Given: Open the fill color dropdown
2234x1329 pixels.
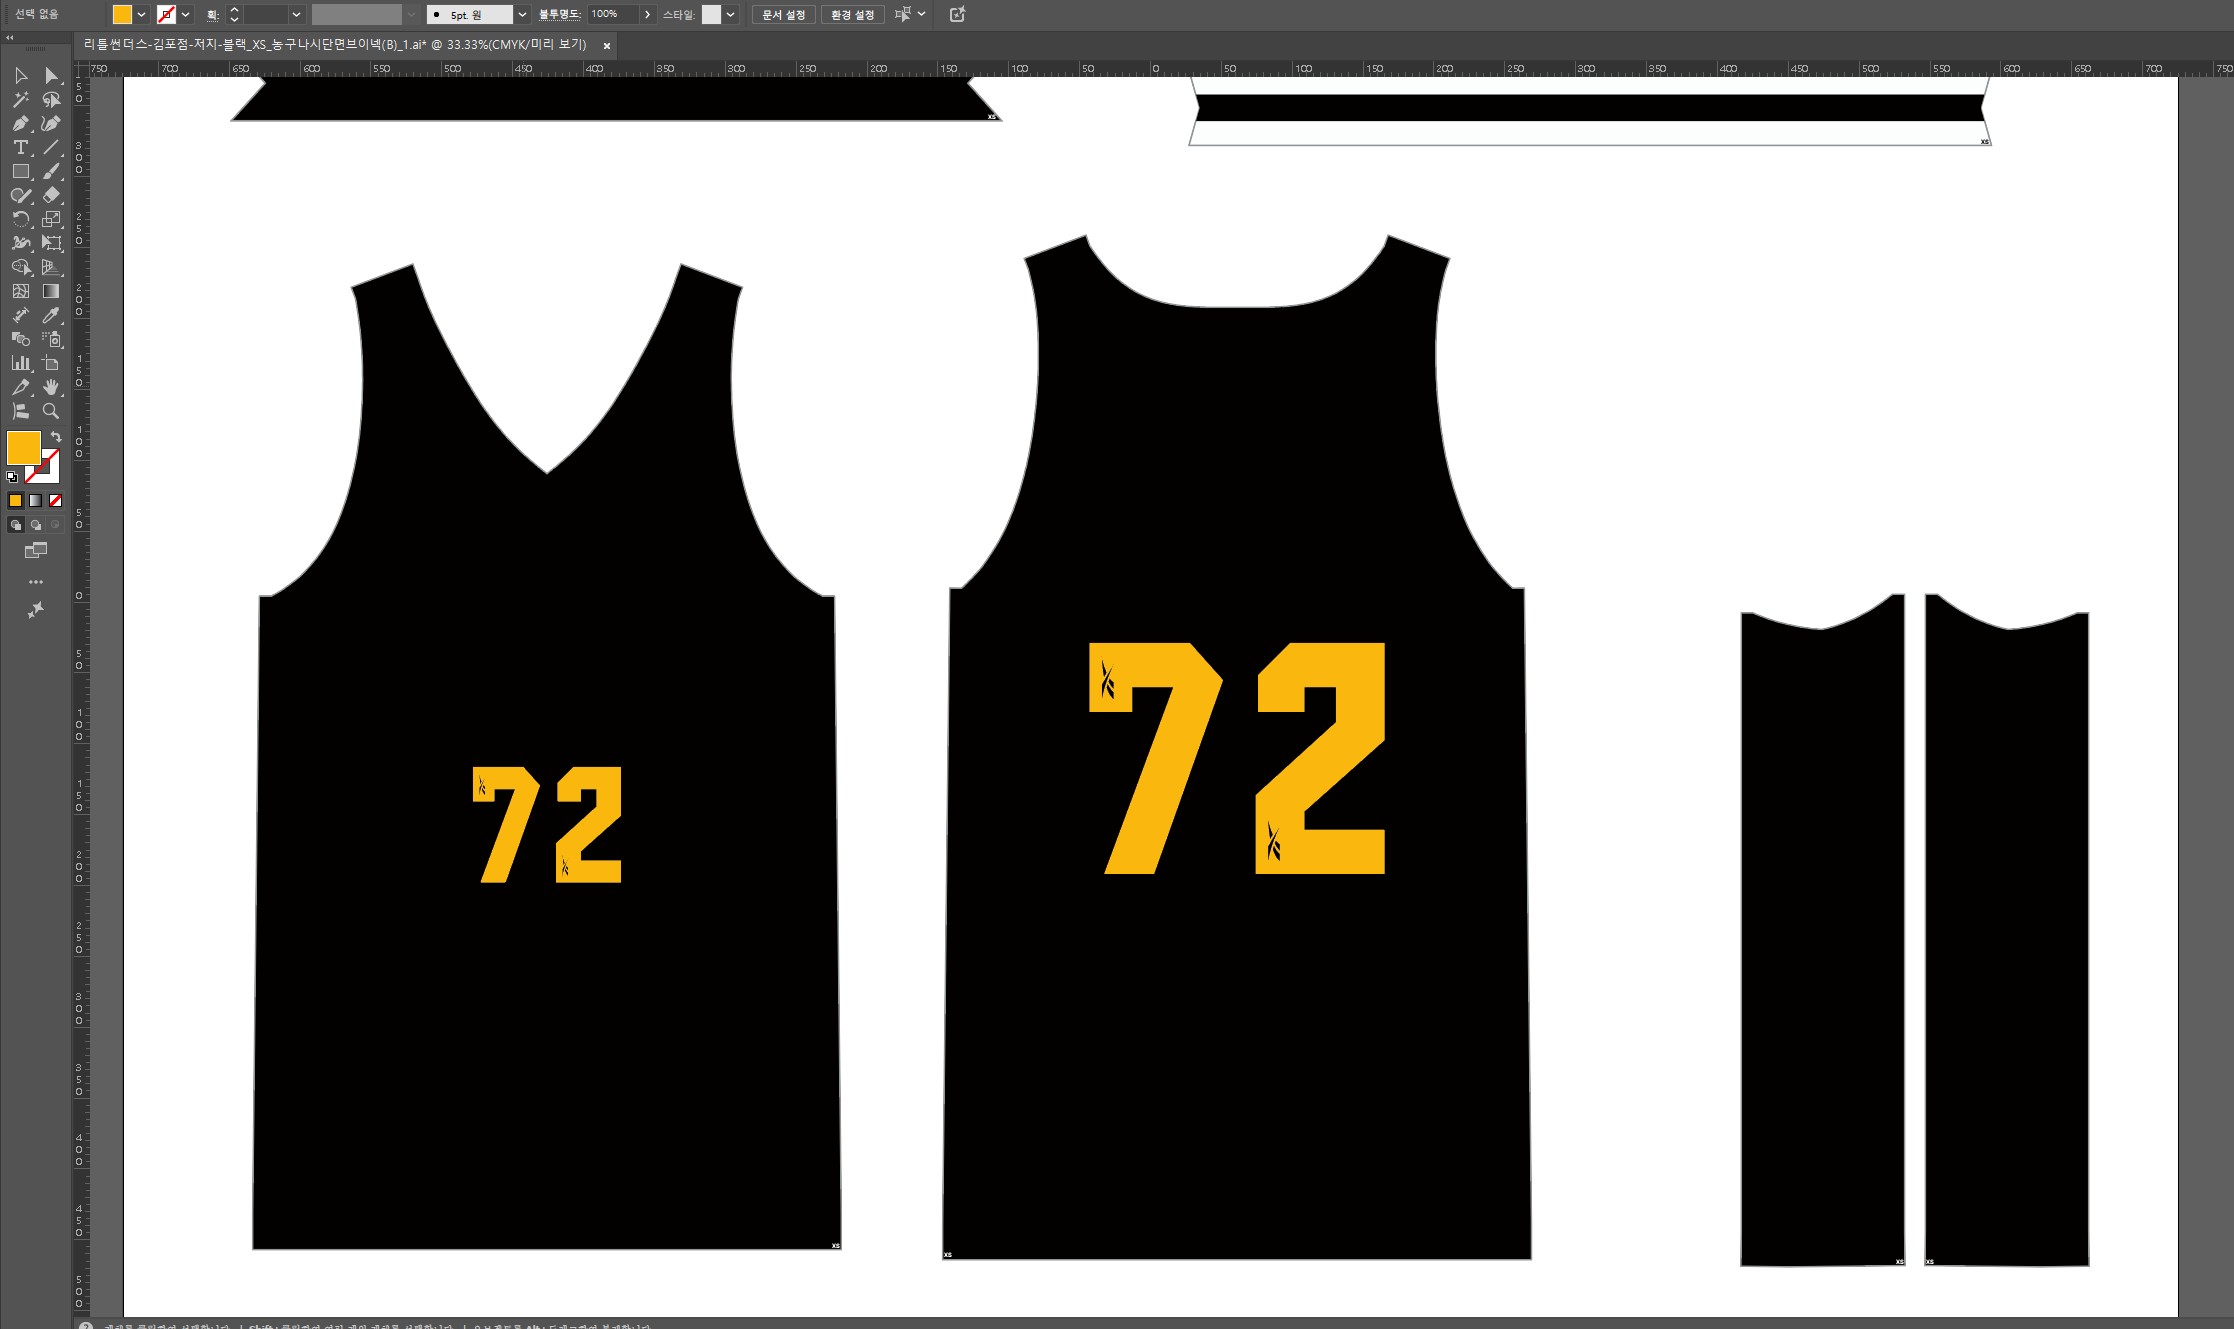Looking at the screenshot, I should tap(141, 15).
